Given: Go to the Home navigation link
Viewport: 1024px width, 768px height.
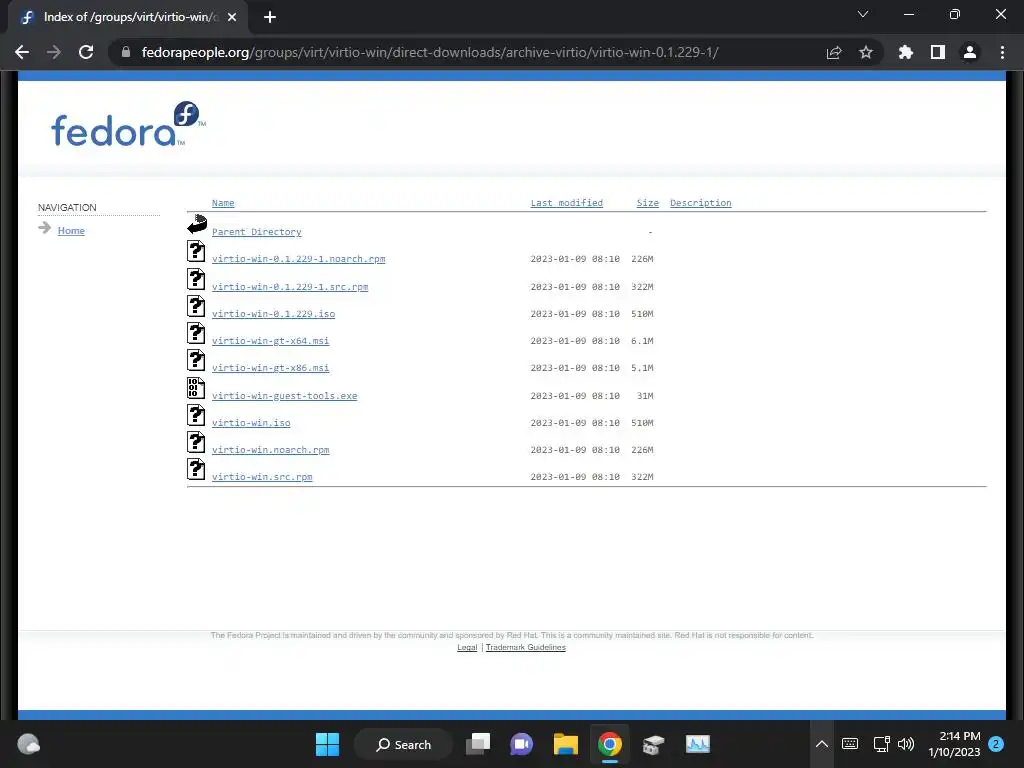Looking at the screenshot, I should tap(71, 231).
